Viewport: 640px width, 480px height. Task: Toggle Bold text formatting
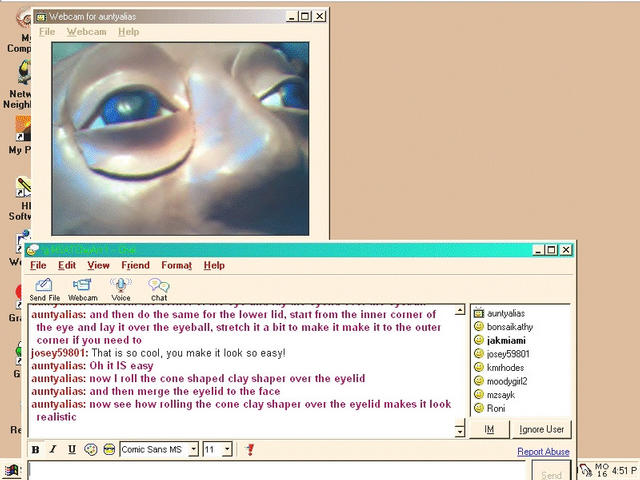(36, 449)
